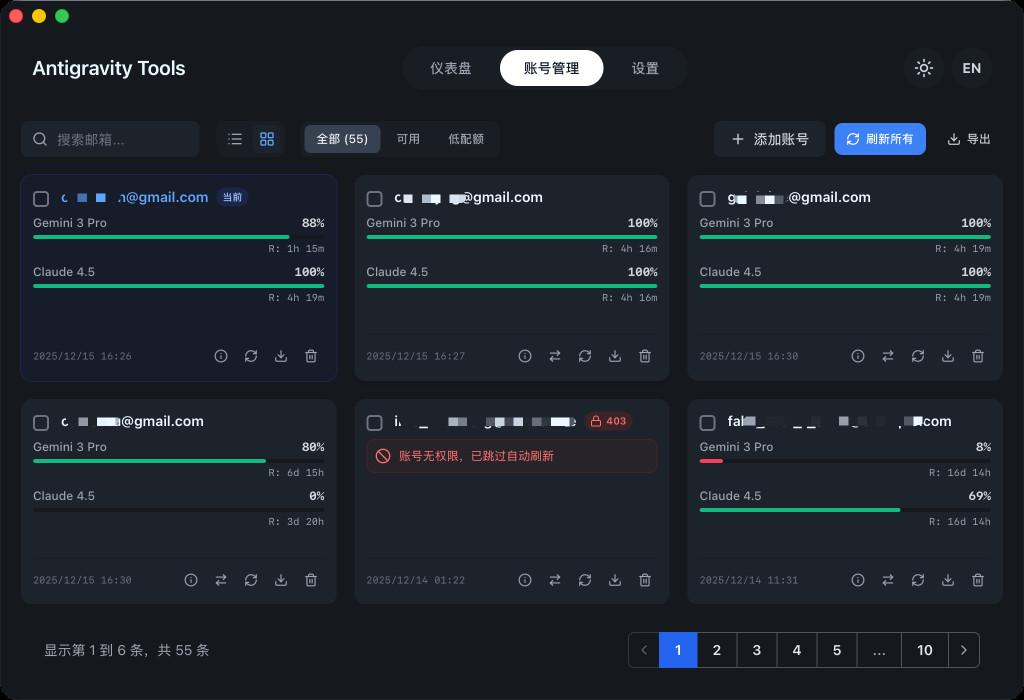Check the 403 account checkbox
Screen dimensions: 1024x700
click(374, 422)
